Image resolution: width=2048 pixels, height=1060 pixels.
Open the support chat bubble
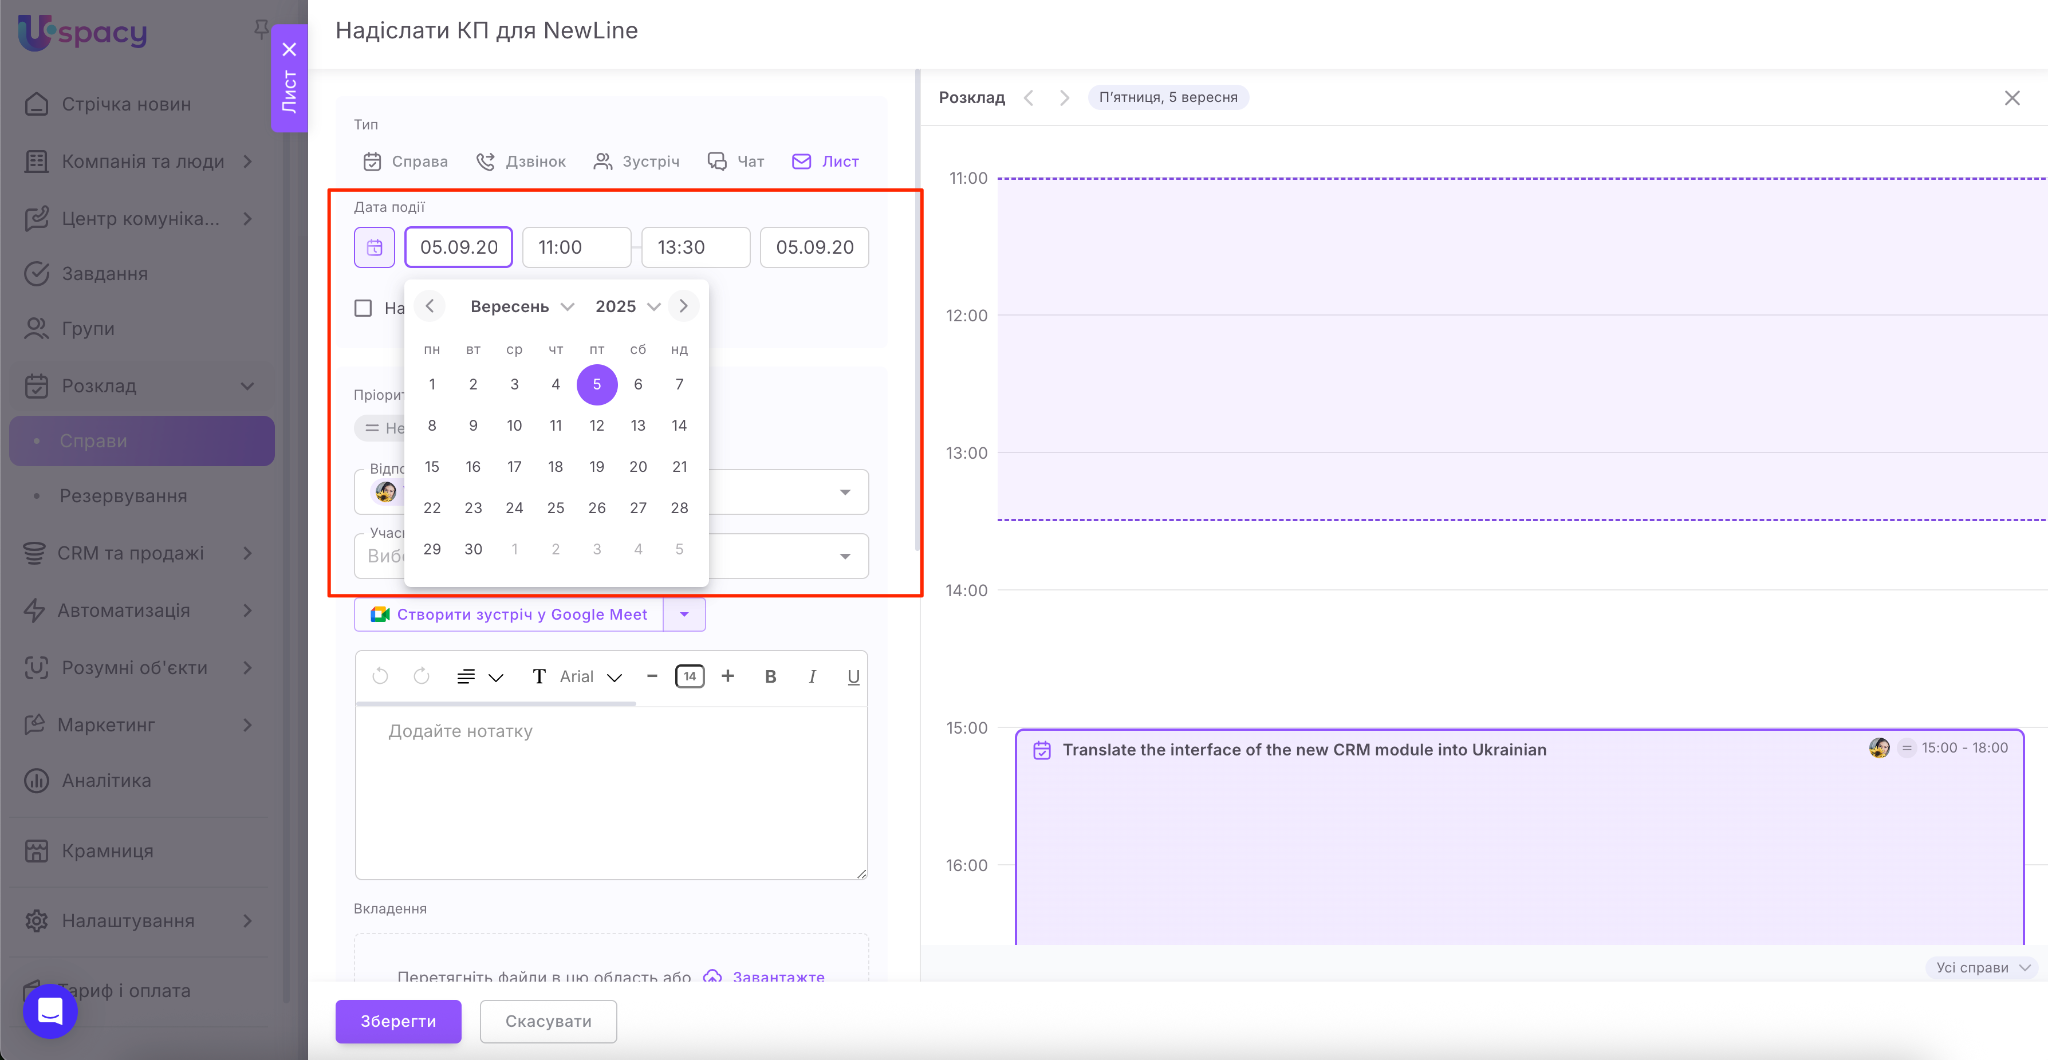click(50, 1011)
